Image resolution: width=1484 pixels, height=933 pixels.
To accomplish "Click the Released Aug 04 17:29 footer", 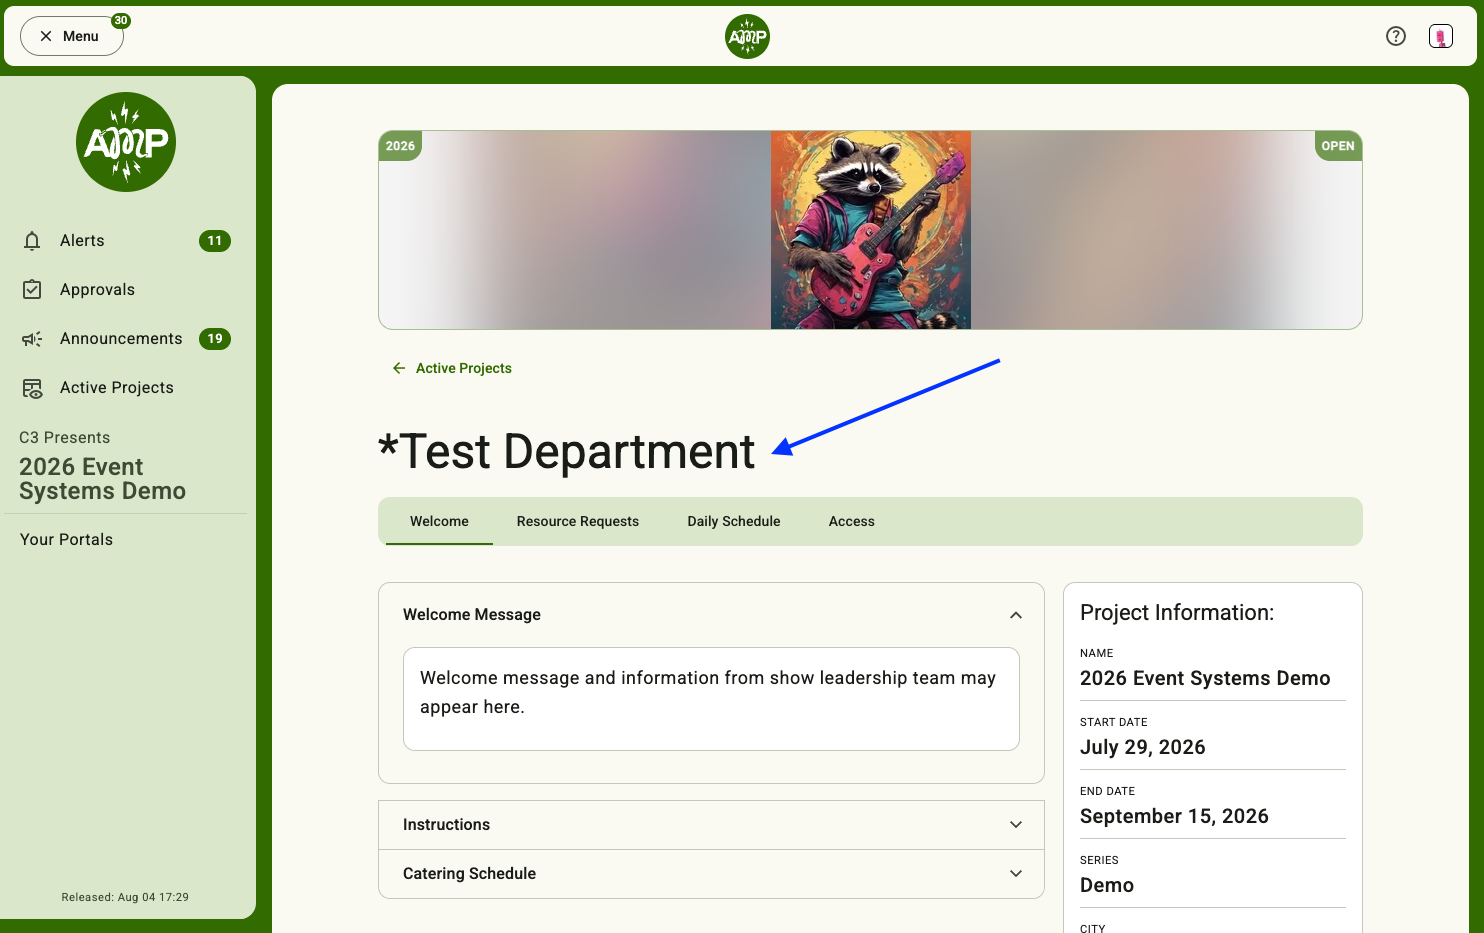I will click(125, 897).
